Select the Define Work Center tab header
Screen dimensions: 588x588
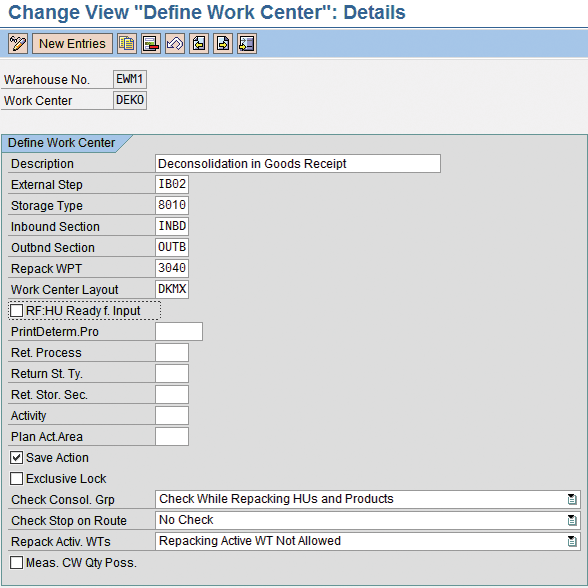62,143
